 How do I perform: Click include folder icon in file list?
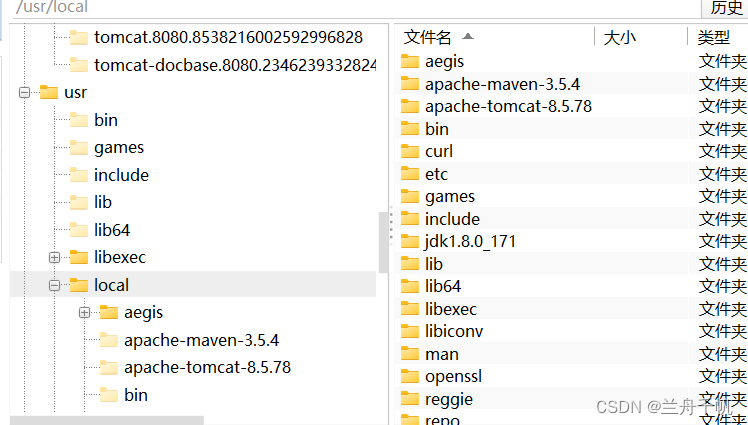pos(410,219)
